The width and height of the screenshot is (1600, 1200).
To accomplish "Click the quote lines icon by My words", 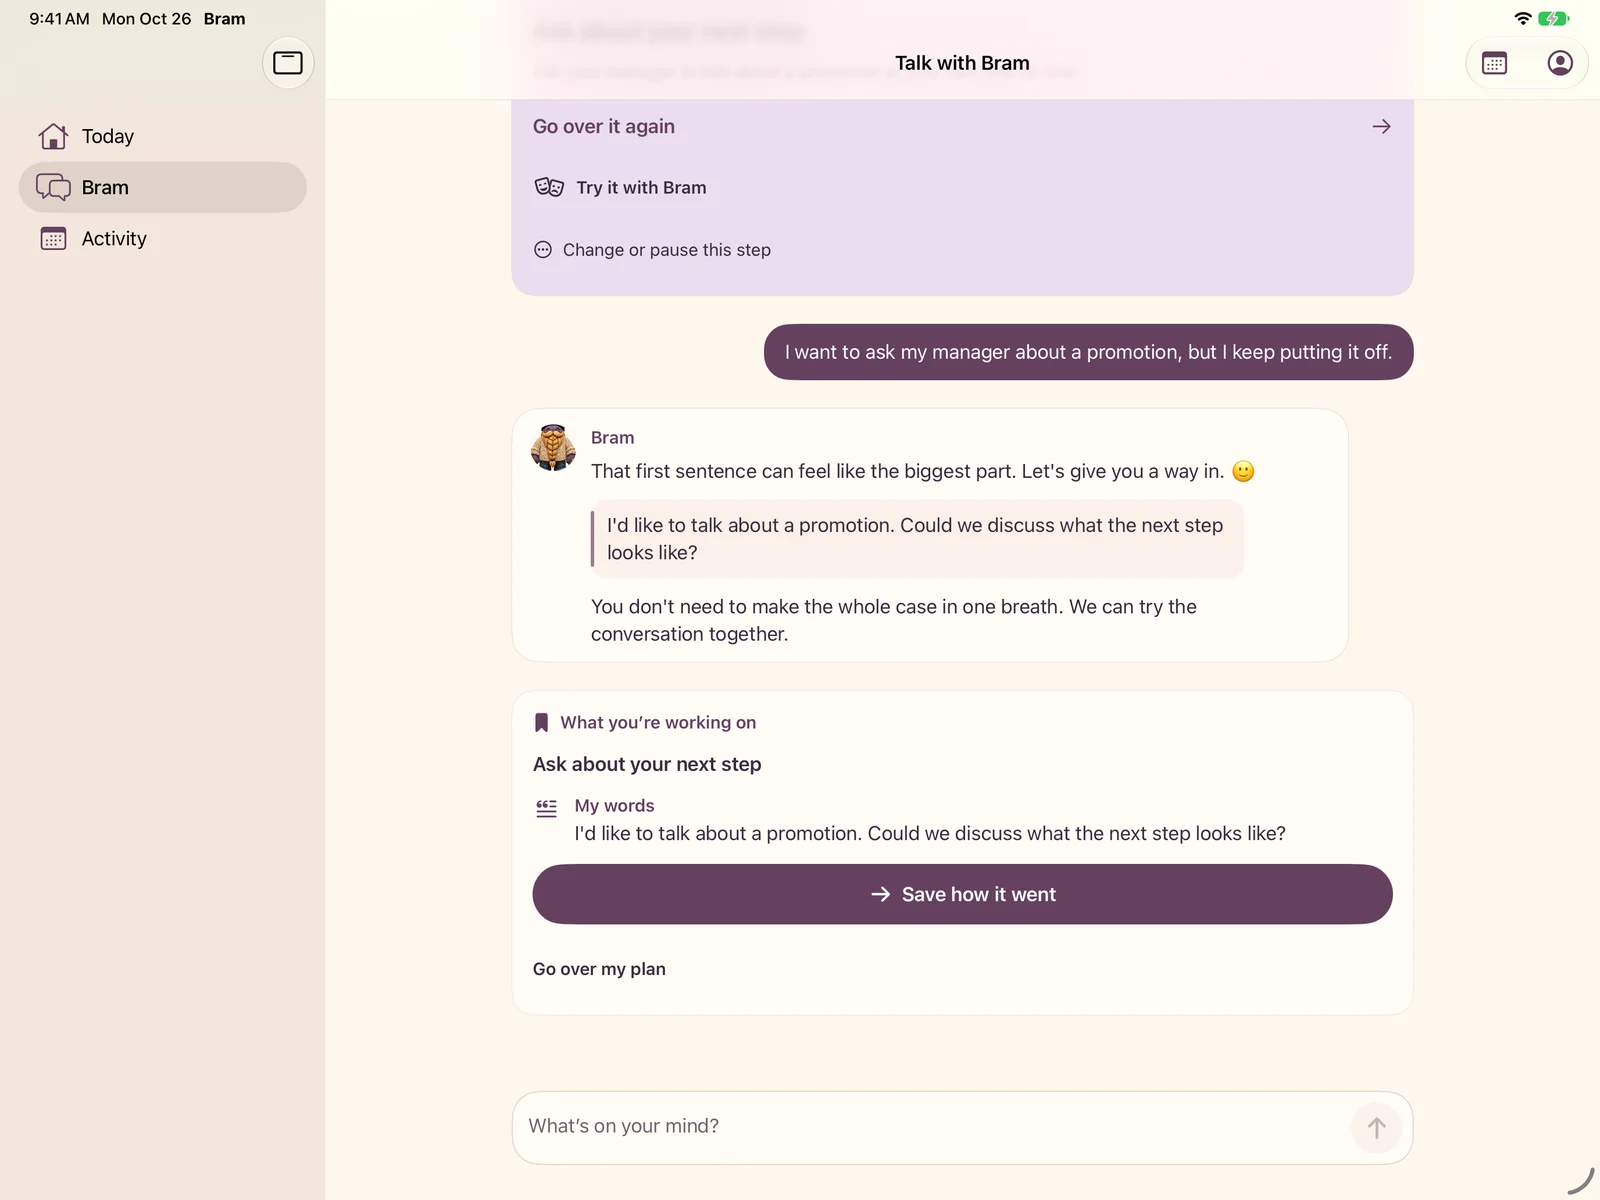I will (x=546, y=808).
